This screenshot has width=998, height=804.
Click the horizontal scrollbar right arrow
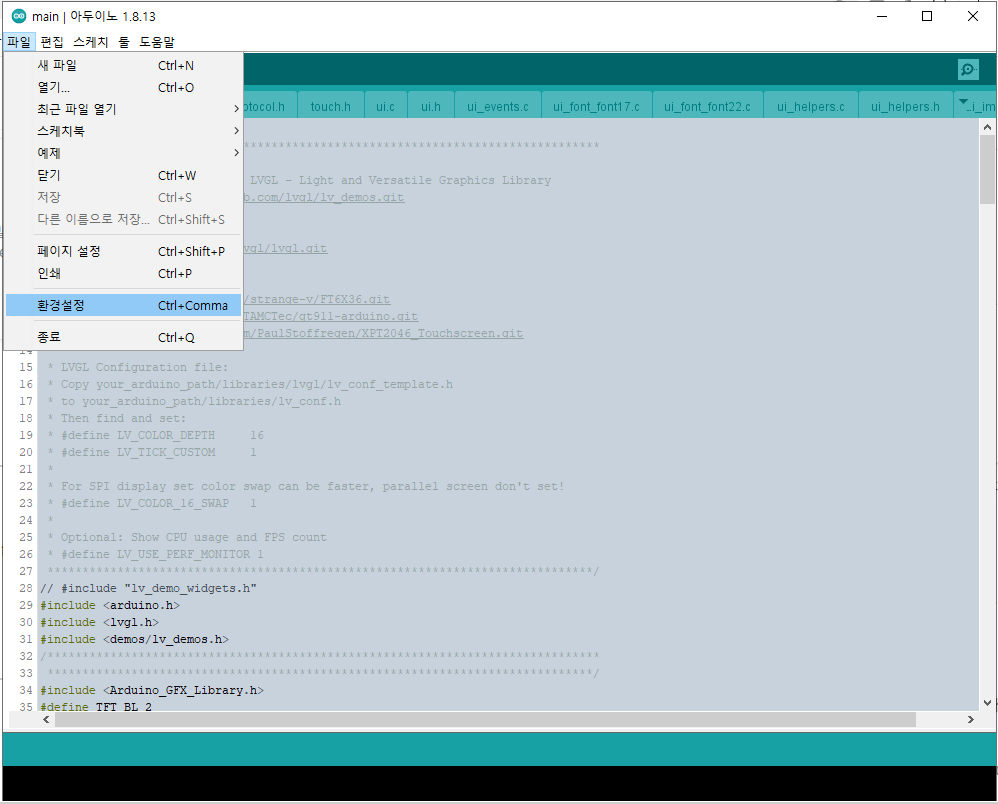971,719
